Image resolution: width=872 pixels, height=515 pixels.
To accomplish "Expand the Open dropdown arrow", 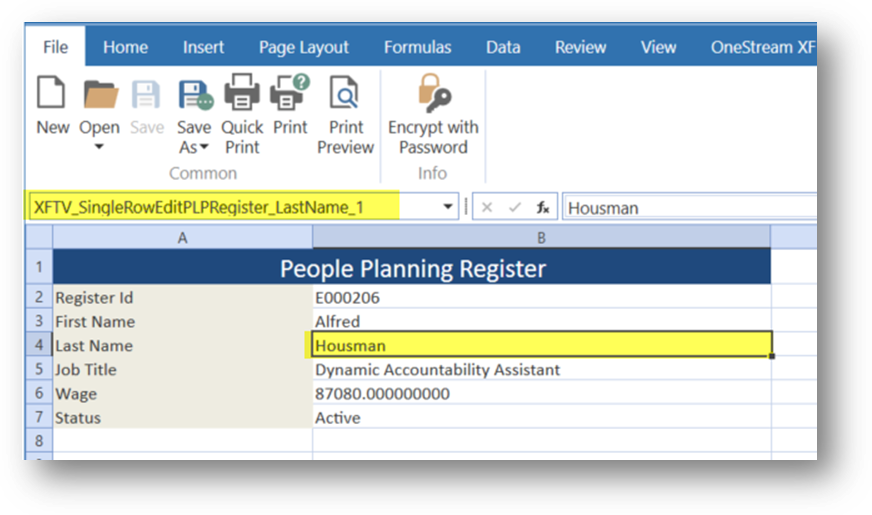I will 99,148.
